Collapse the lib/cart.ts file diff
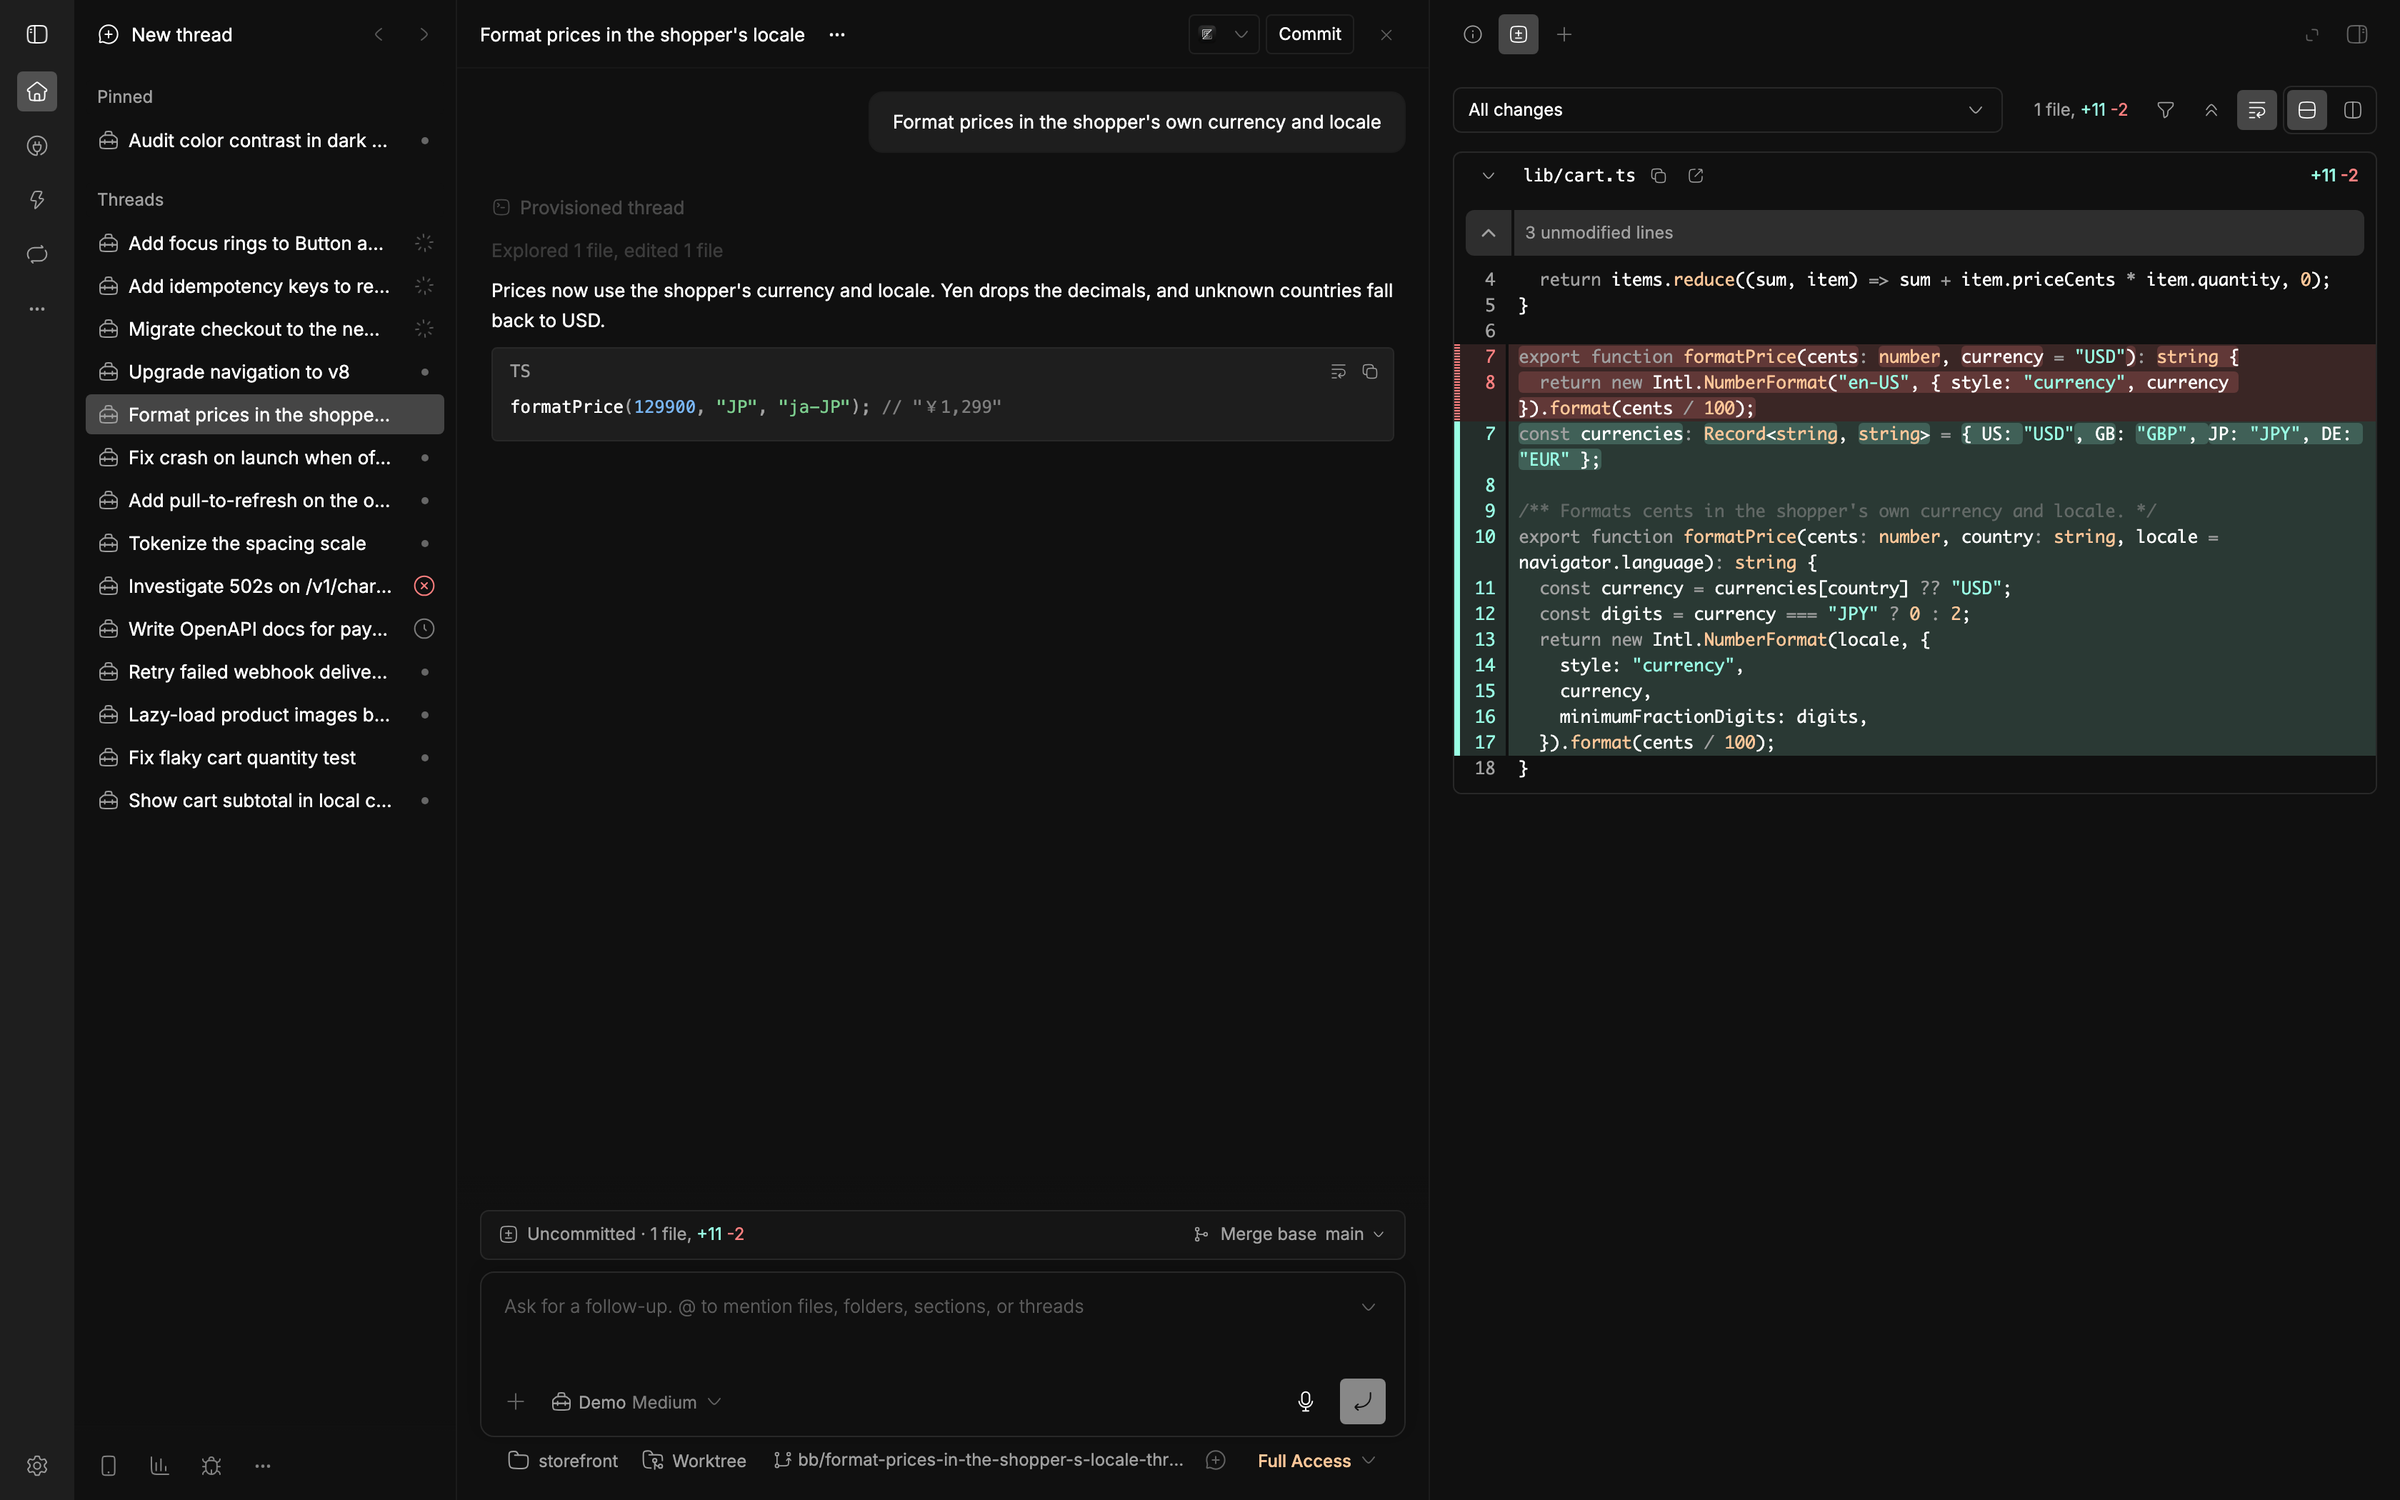Viewport: 2400px width, 1500px height. (x=1488, y=176)
